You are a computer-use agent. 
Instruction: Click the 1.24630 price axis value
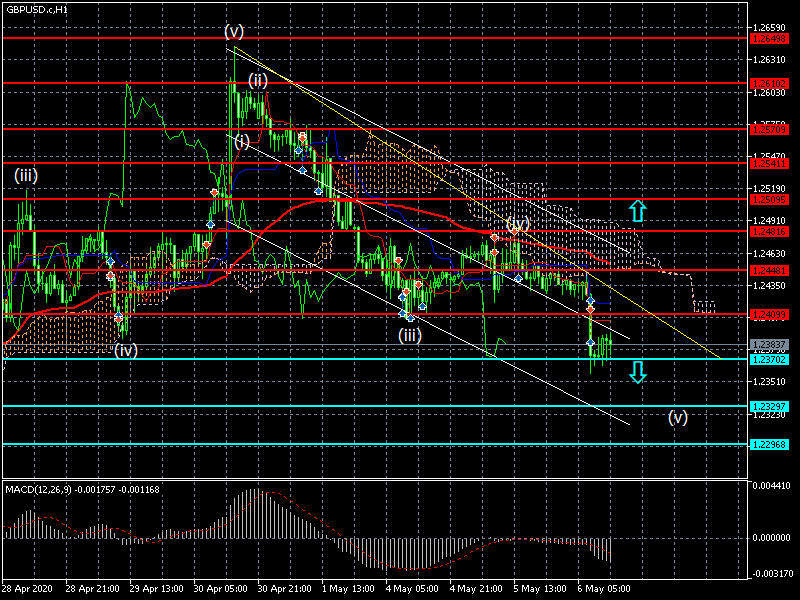coord(769,253)
